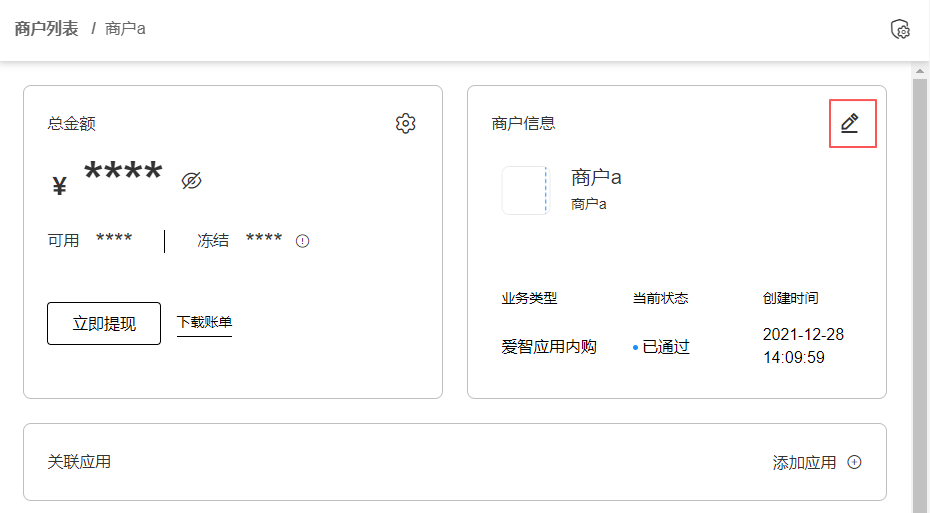The image size is (930, 513).
Task: Click the 商户a breadcrumb text
Action: click(x=125, y=28)
